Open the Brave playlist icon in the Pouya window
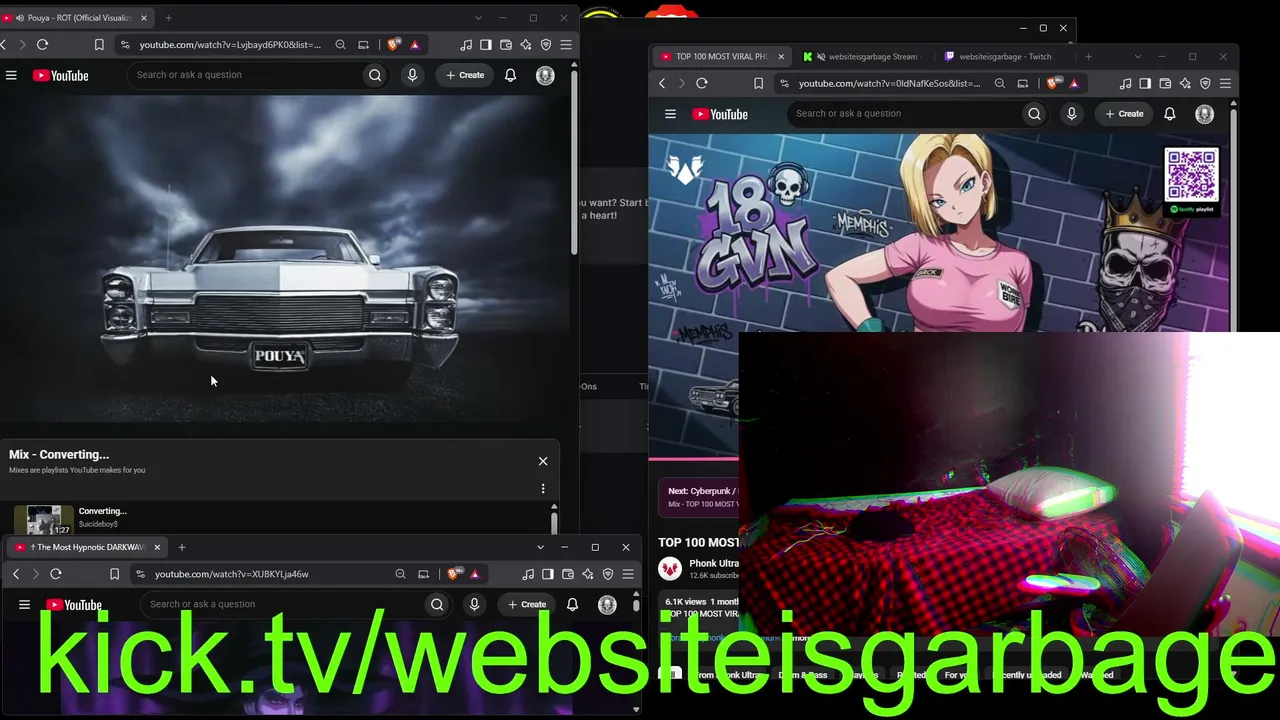The image size is (1280, 720). [x=466, y=44]
